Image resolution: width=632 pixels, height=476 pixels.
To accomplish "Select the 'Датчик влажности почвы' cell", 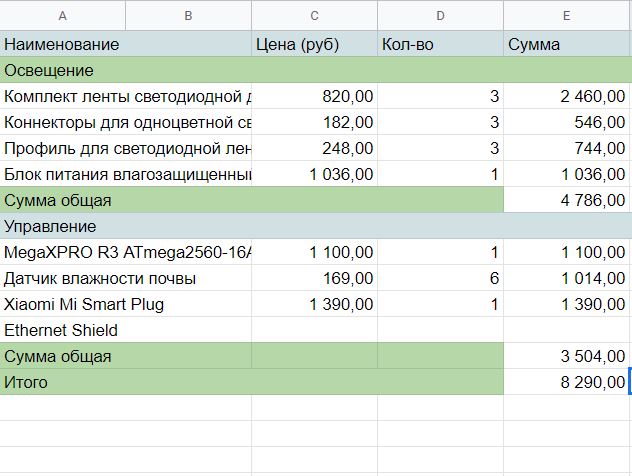I will coord(126,278).
